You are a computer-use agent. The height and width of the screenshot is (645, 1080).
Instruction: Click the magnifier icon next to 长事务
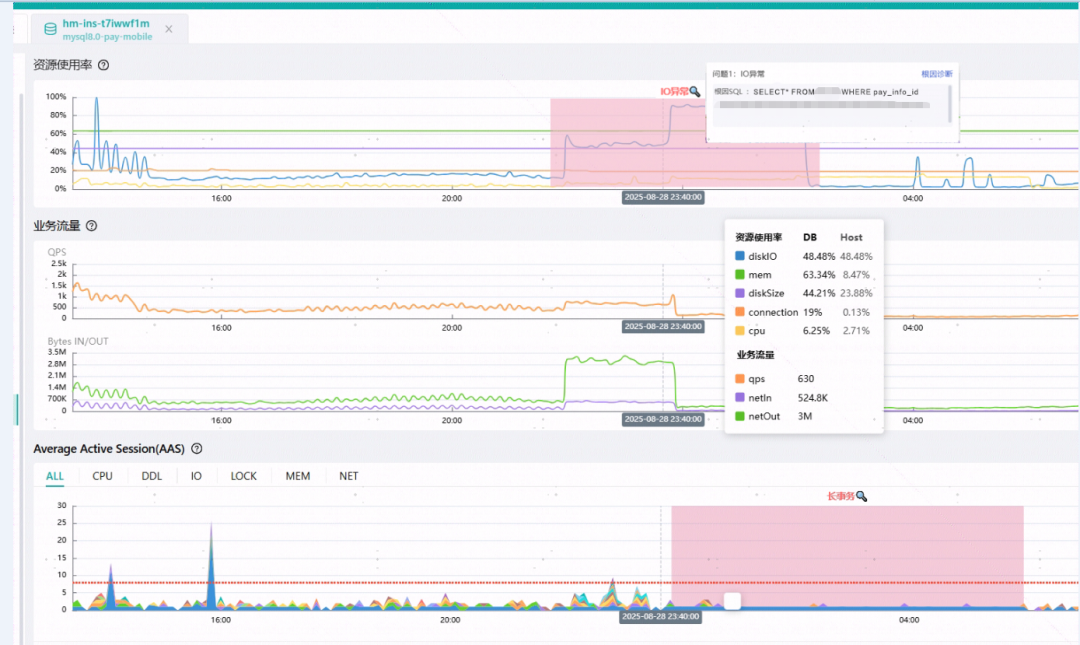tap(861, 496)
